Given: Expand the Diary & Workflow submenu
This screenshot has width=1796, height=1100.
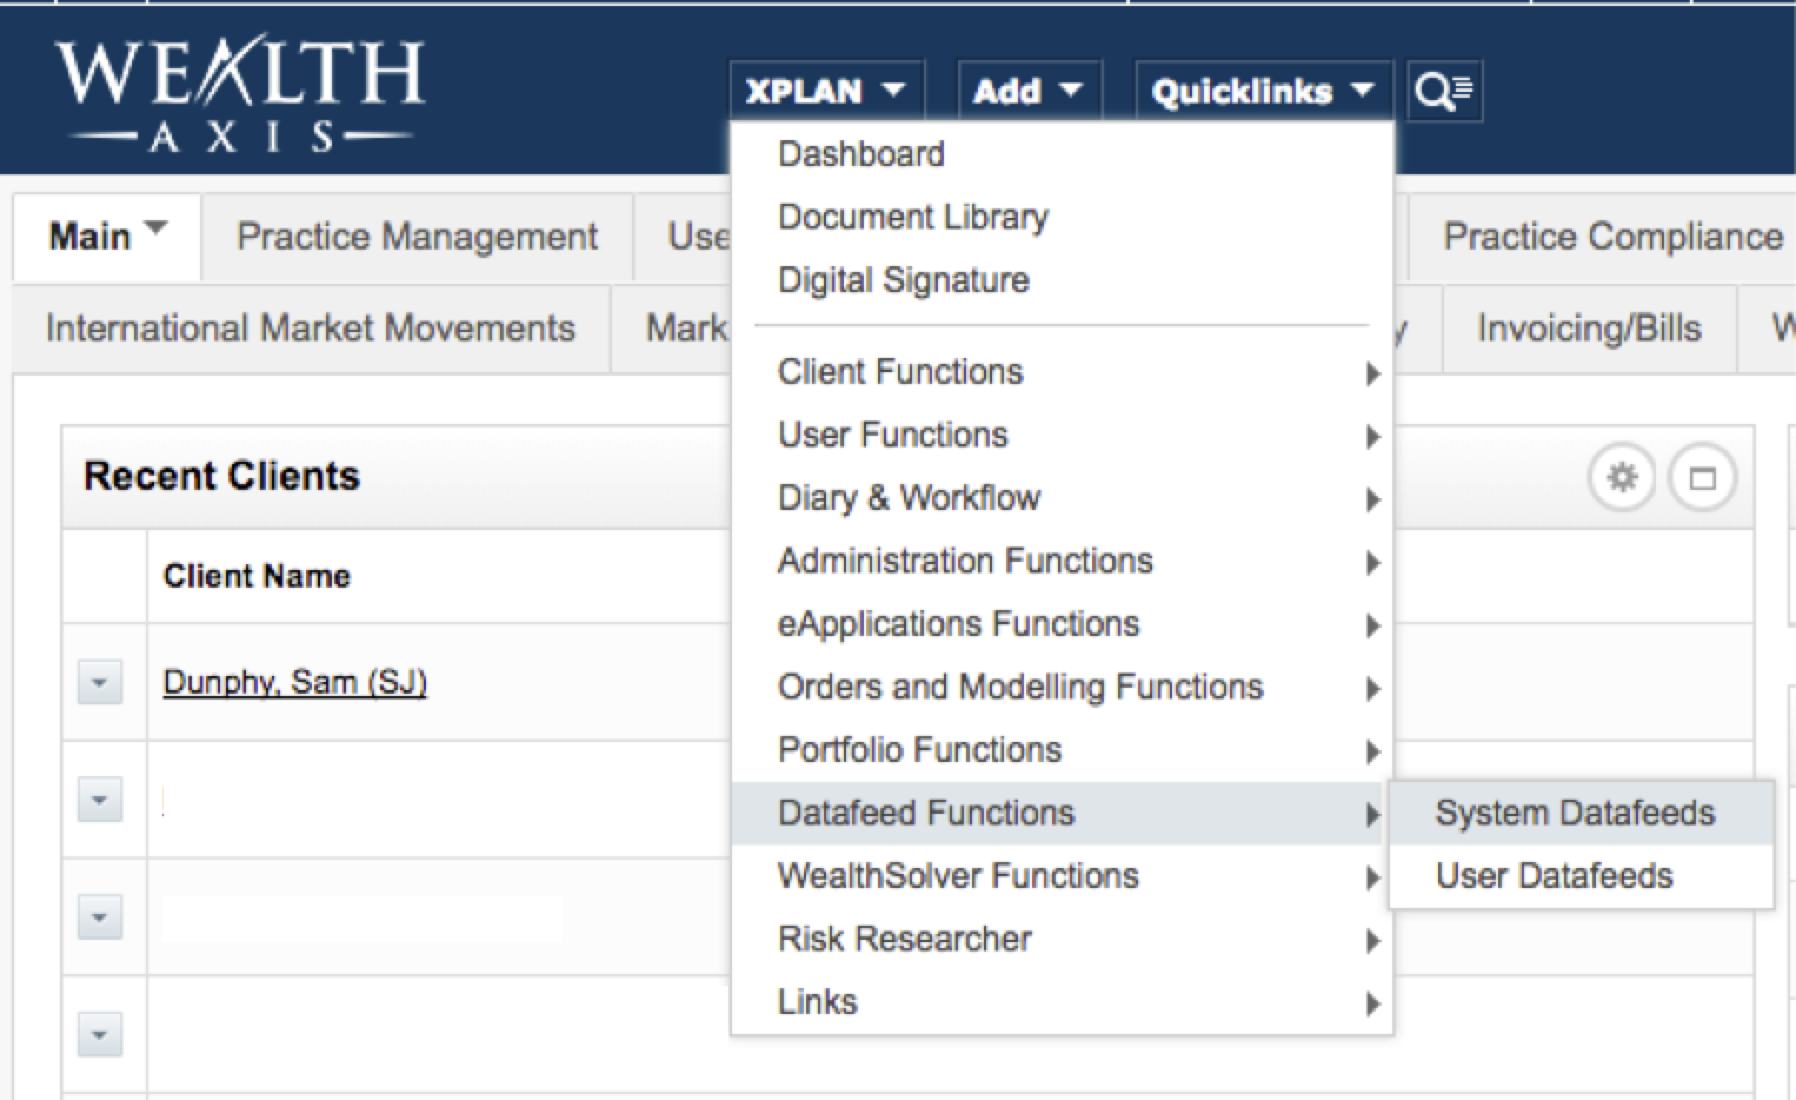Looking at the screenshot, I should coord(1062,498).
